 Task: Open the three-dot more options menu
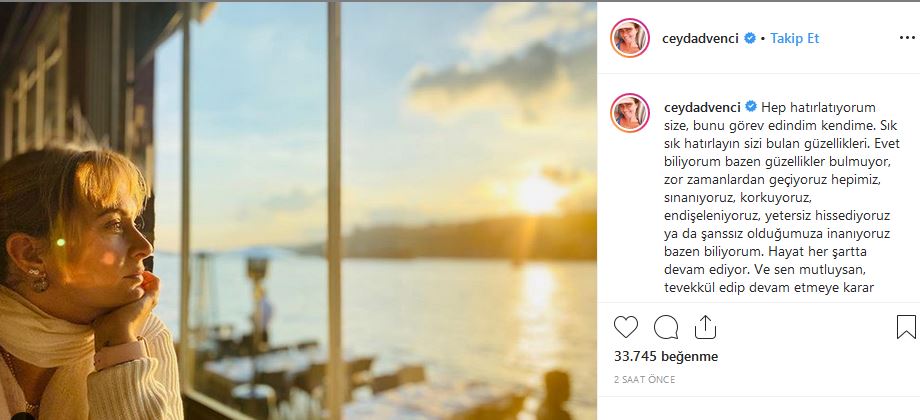click(x=907, y=38)
